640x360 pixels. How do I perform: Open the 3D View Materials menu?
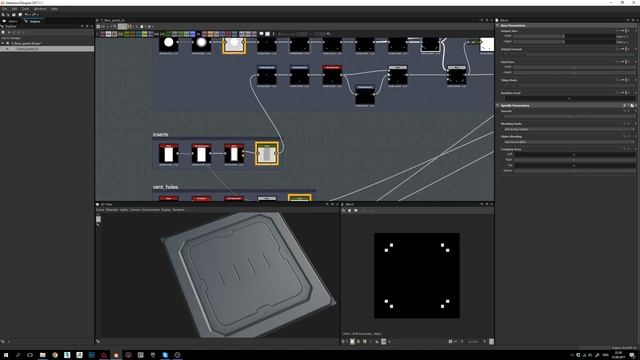point(112,210)
